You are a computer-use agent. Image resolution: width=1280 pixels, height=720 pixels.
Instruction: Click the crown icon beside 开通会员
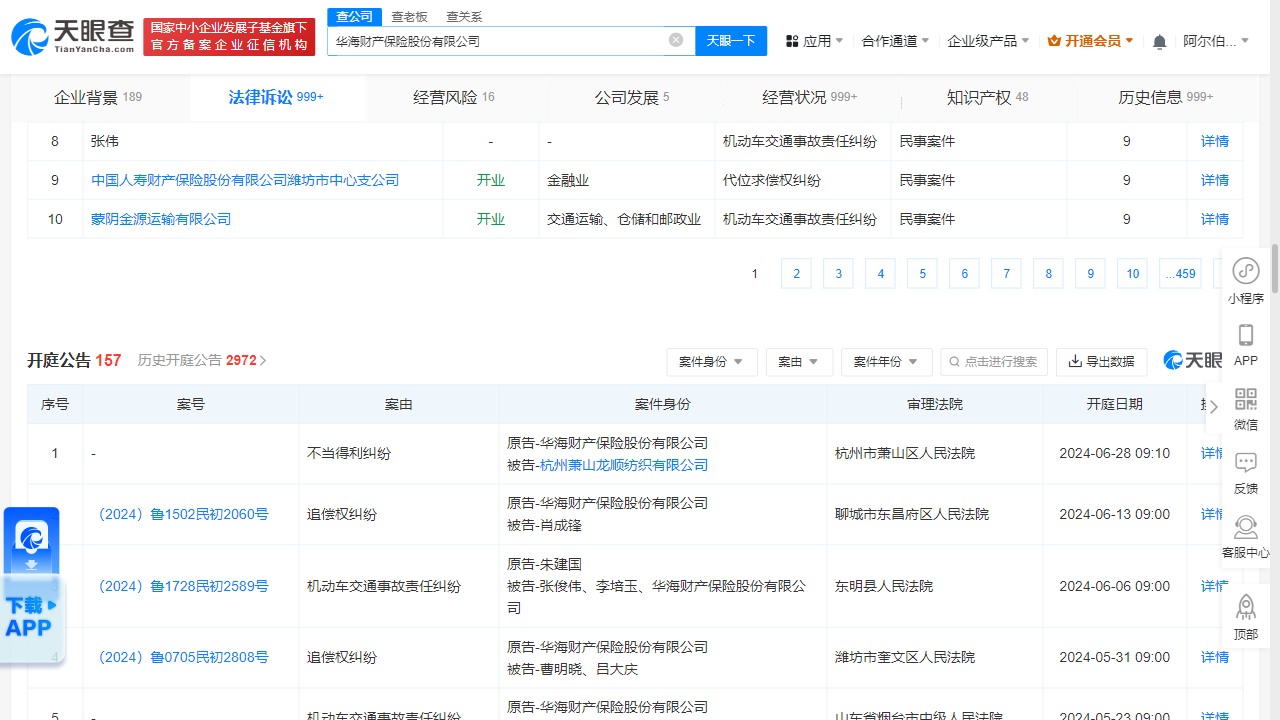(x=1054, y=41)
